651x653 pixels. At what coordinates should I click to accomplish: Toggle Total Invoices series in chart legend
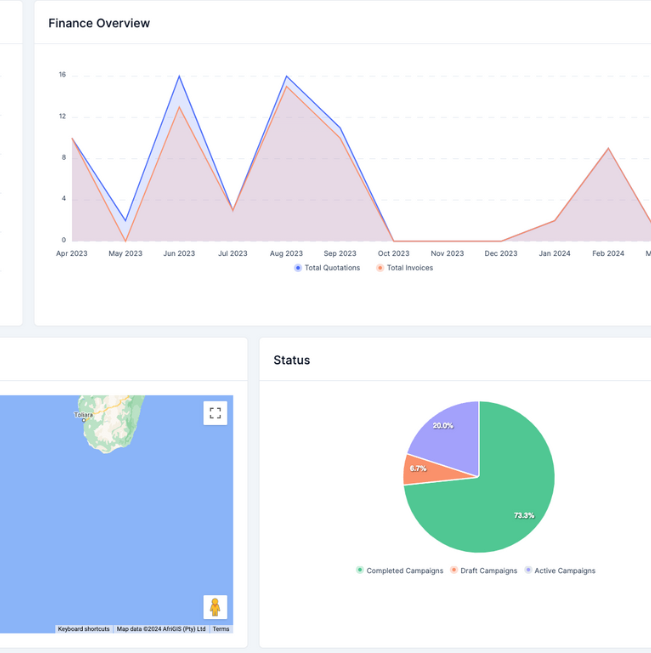405,268
